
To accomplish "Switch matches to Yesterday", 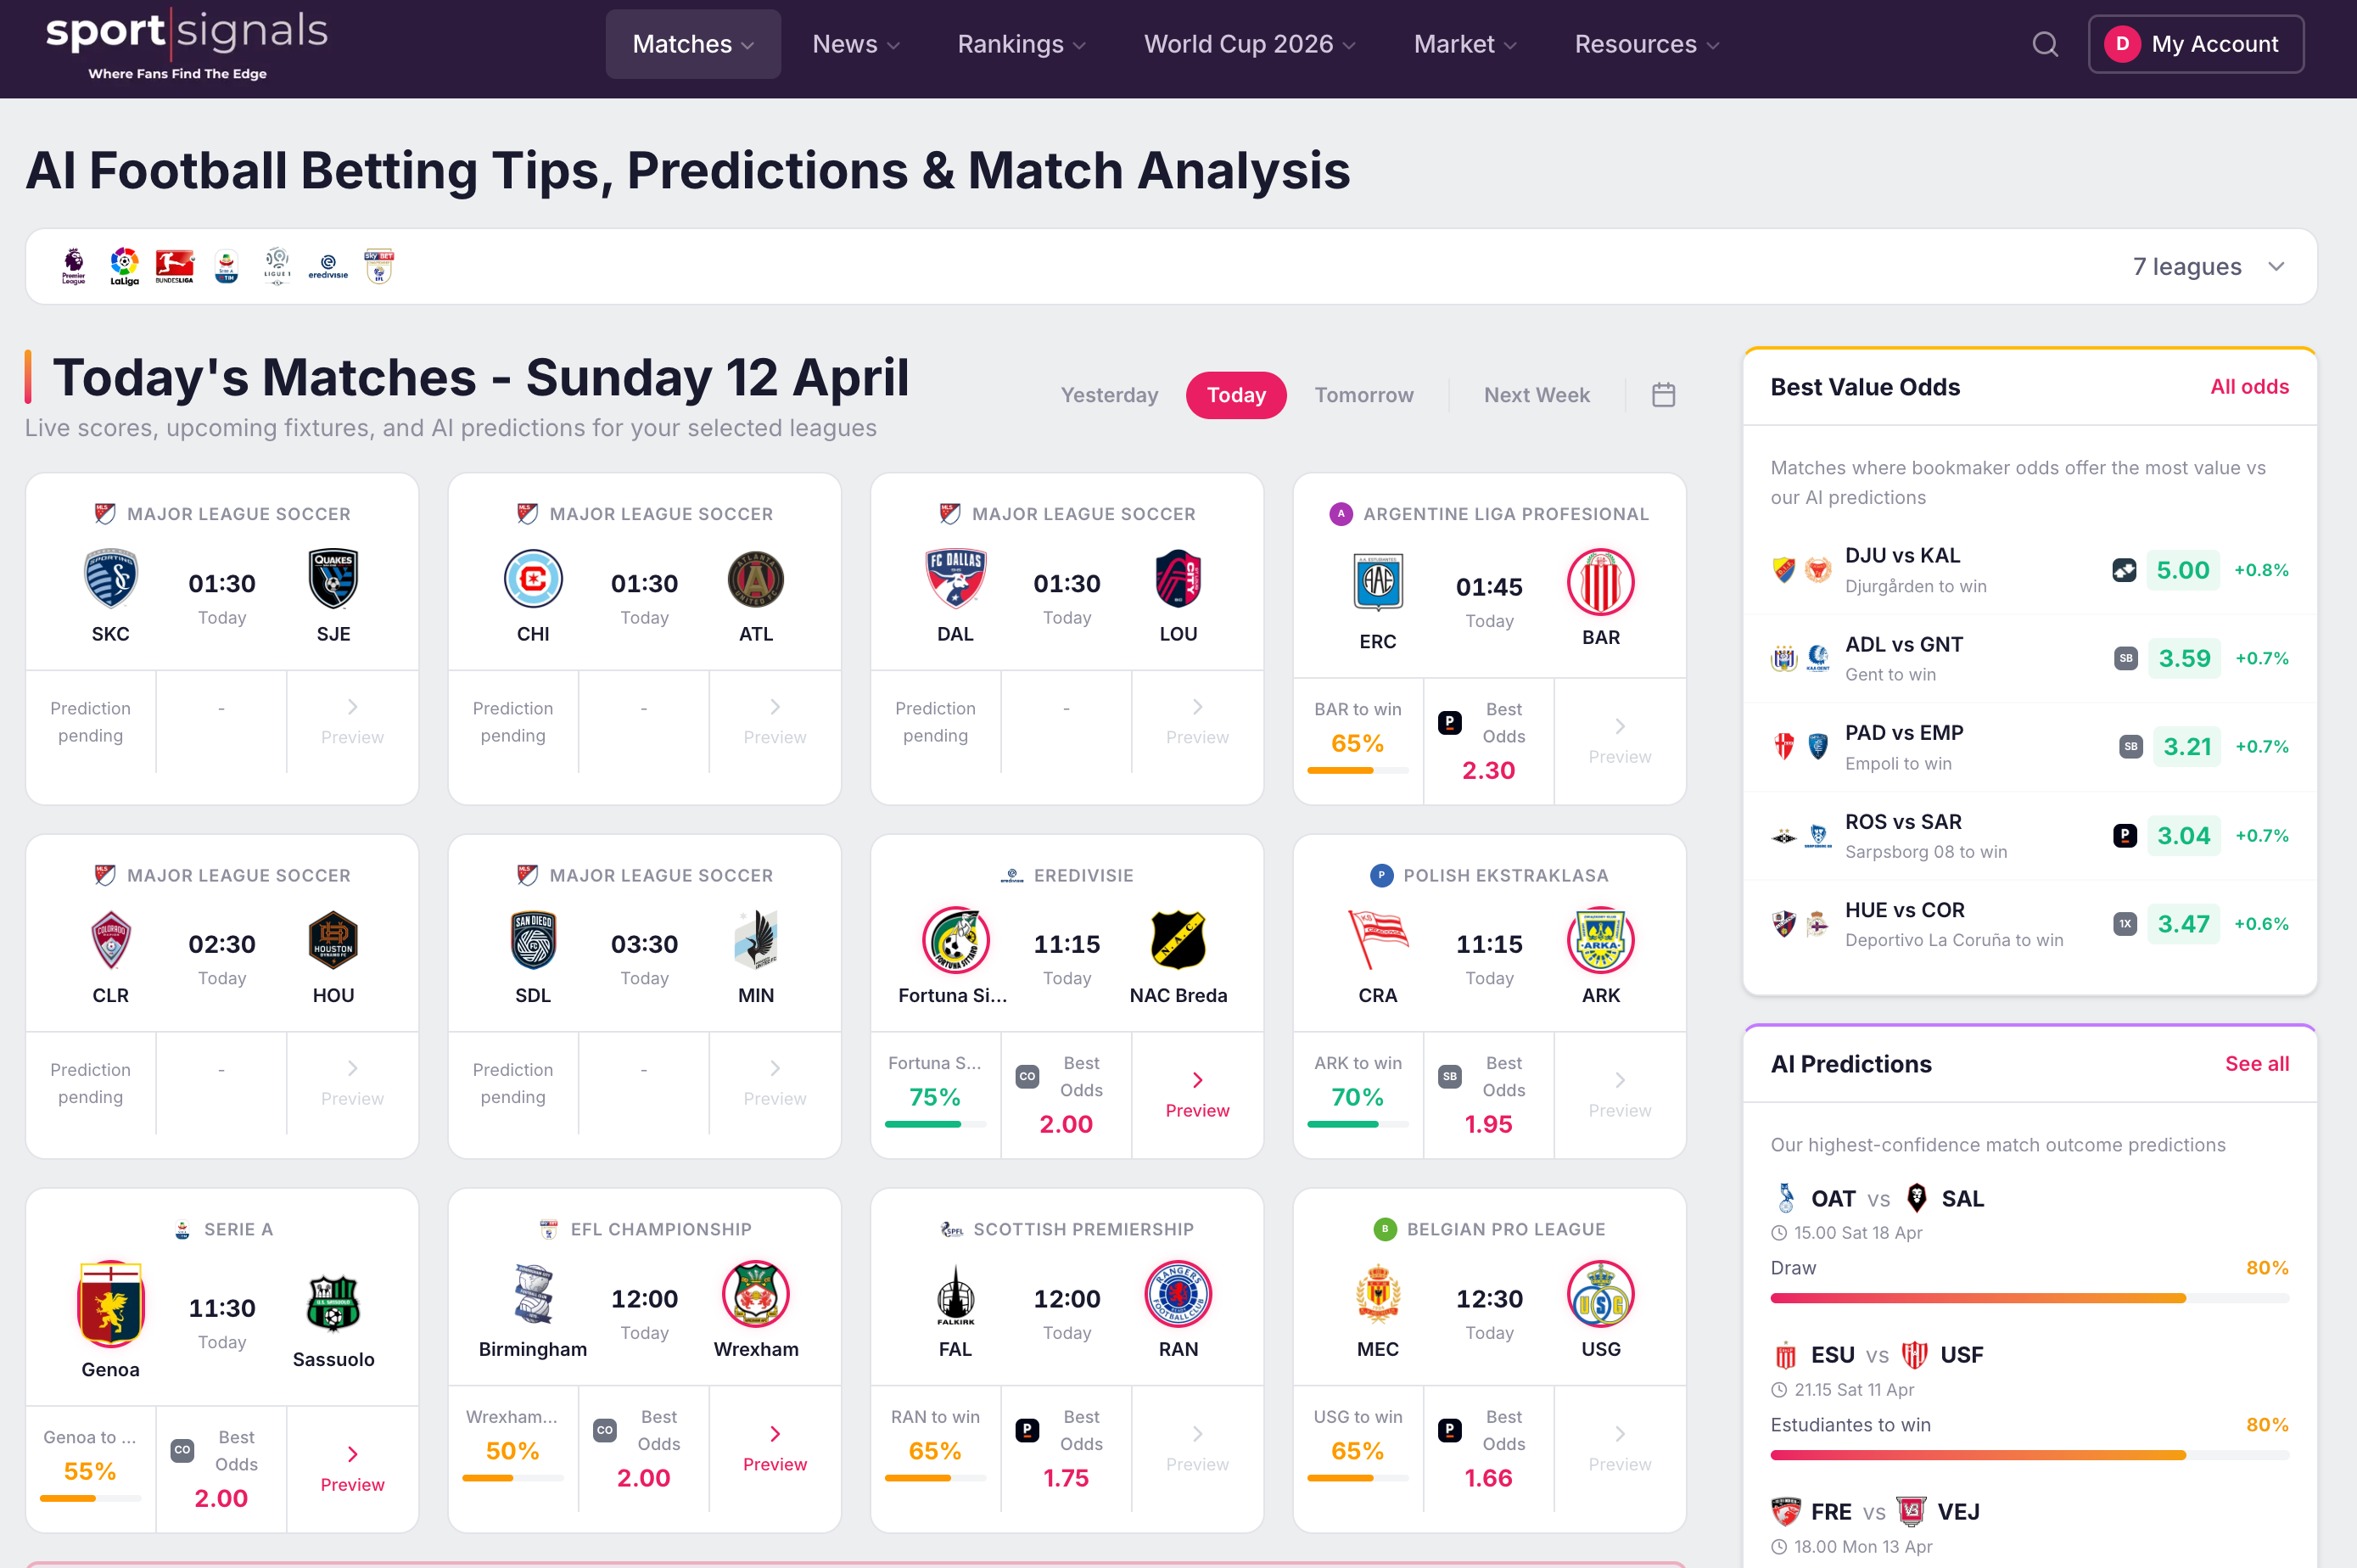I will [x=1109, y=395].
